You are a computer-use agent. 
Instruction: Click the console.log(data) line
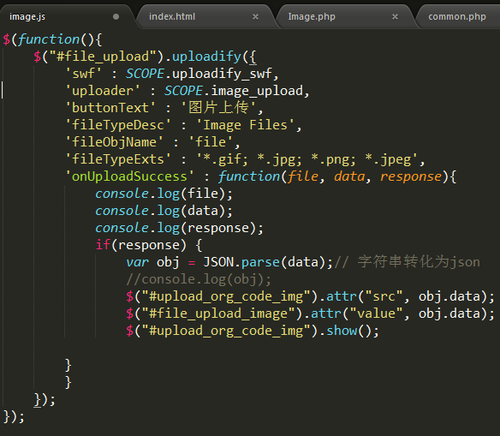(164, 211)
